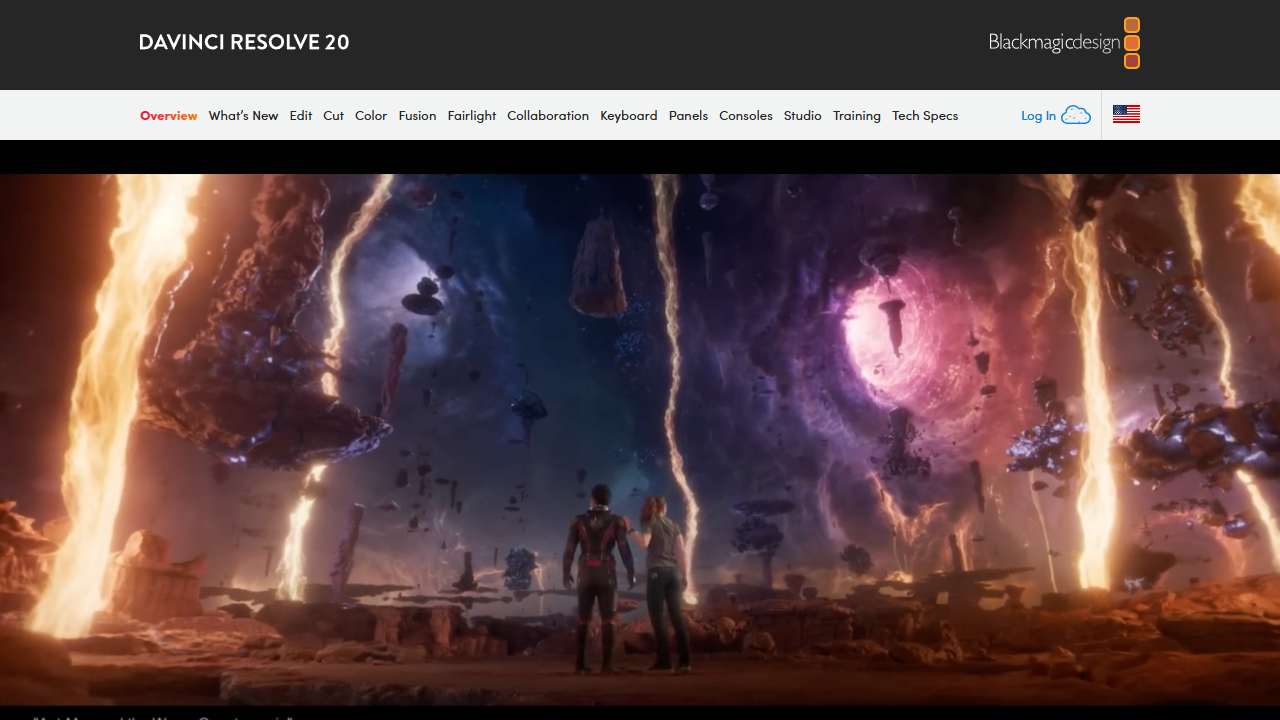Click the cloud icon beside Log In
The width and height of the screenshot is (1280, 720).
[x=1076, y=115]
